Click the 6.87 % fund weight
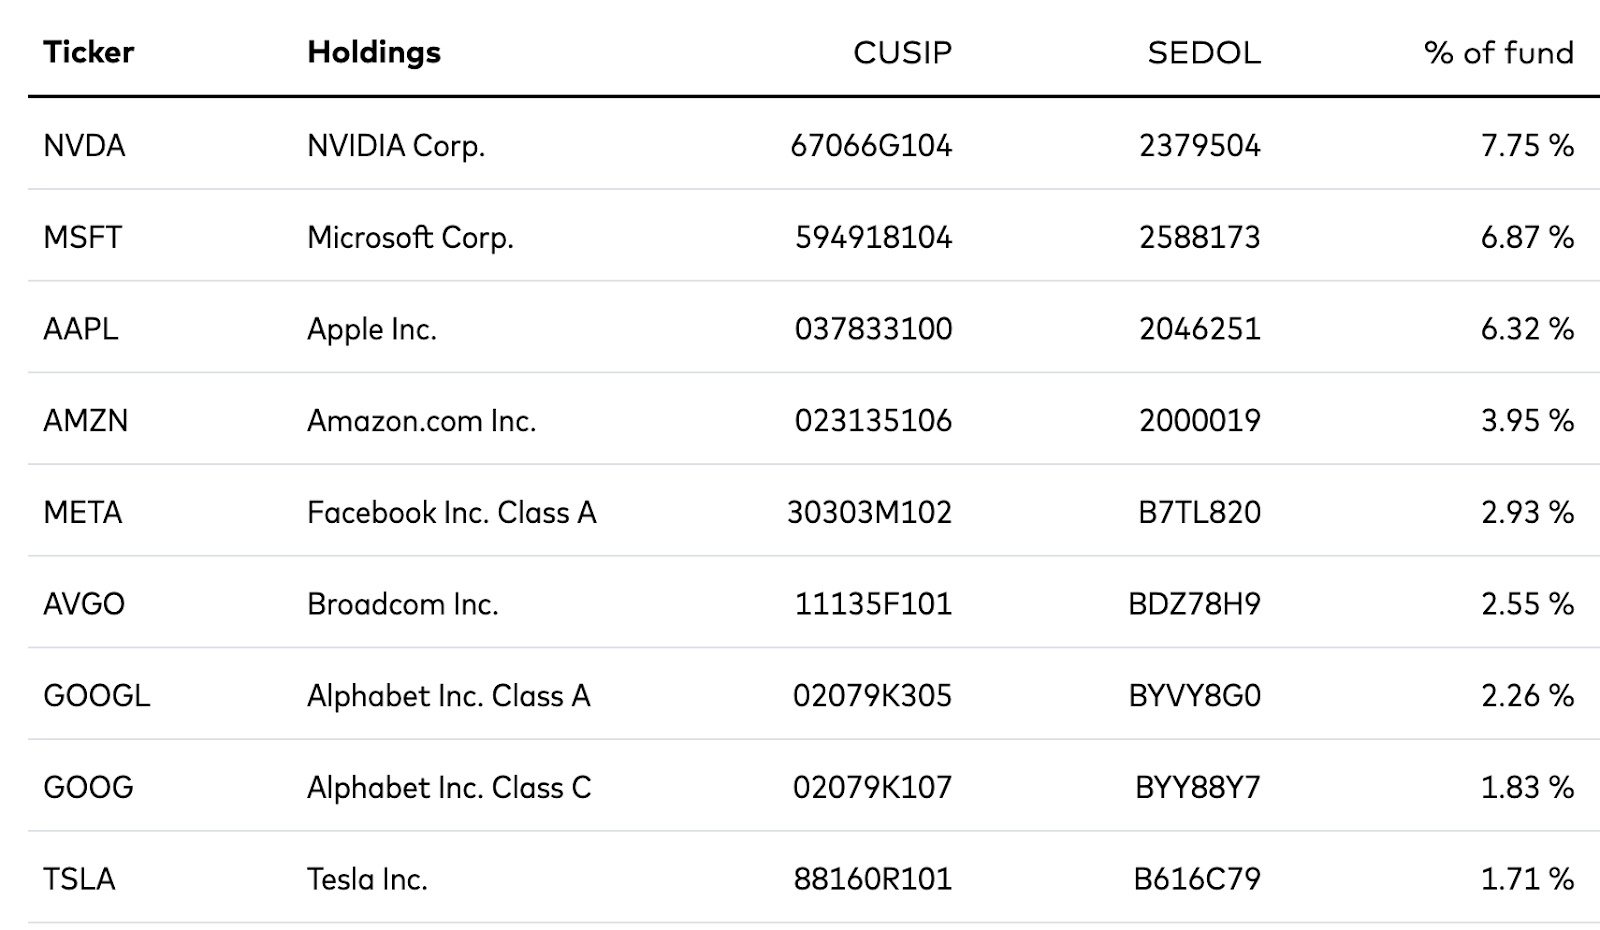This screenshot has height=930, width=1600. point(1527,238)
